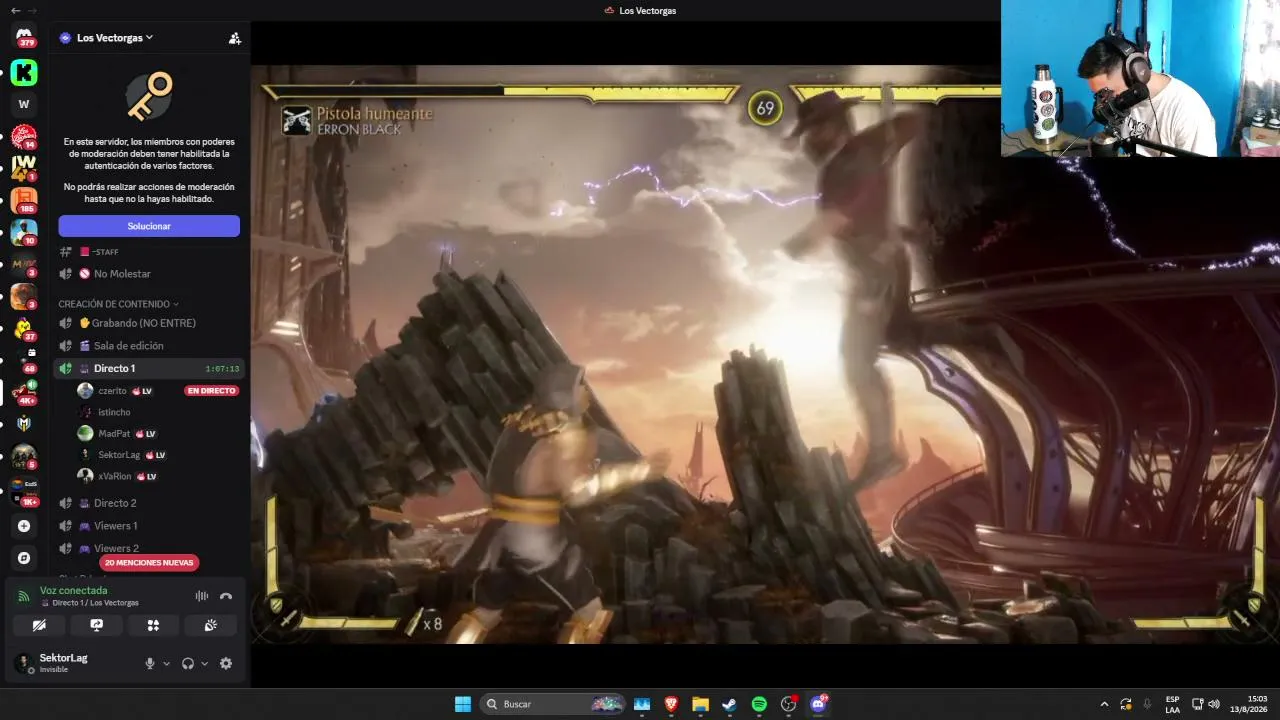This screenshot has height=720, width=1280.
Task: Open headphone output options arrow
Action: point(204,663)
